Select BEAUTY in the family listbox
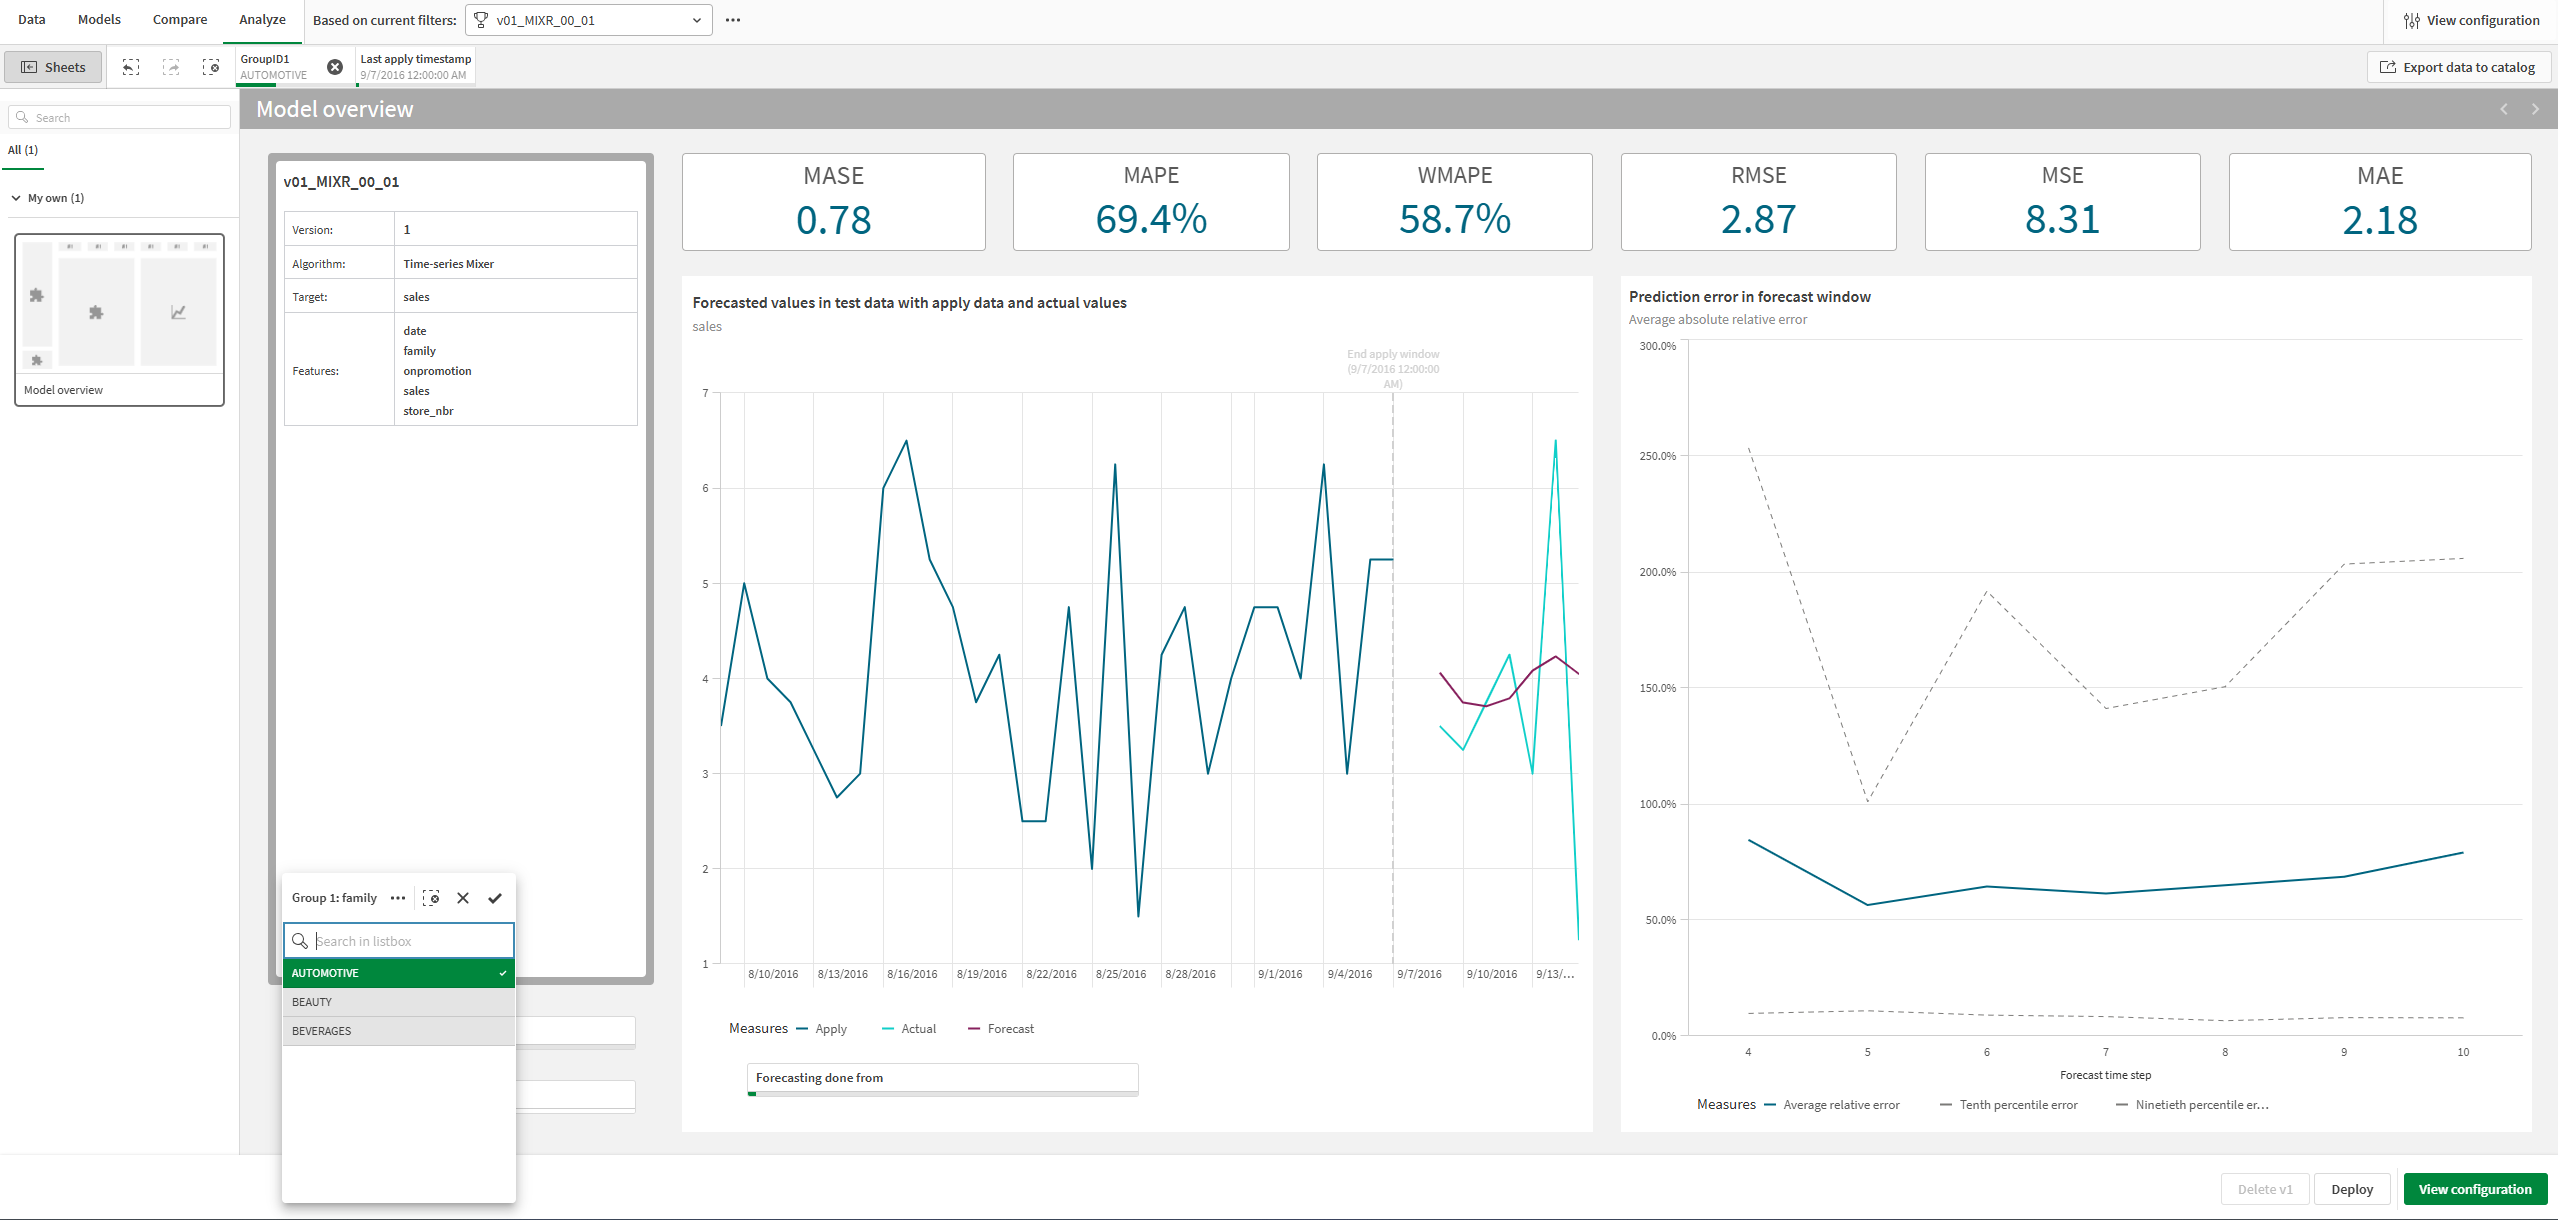 coord(397,1001)
